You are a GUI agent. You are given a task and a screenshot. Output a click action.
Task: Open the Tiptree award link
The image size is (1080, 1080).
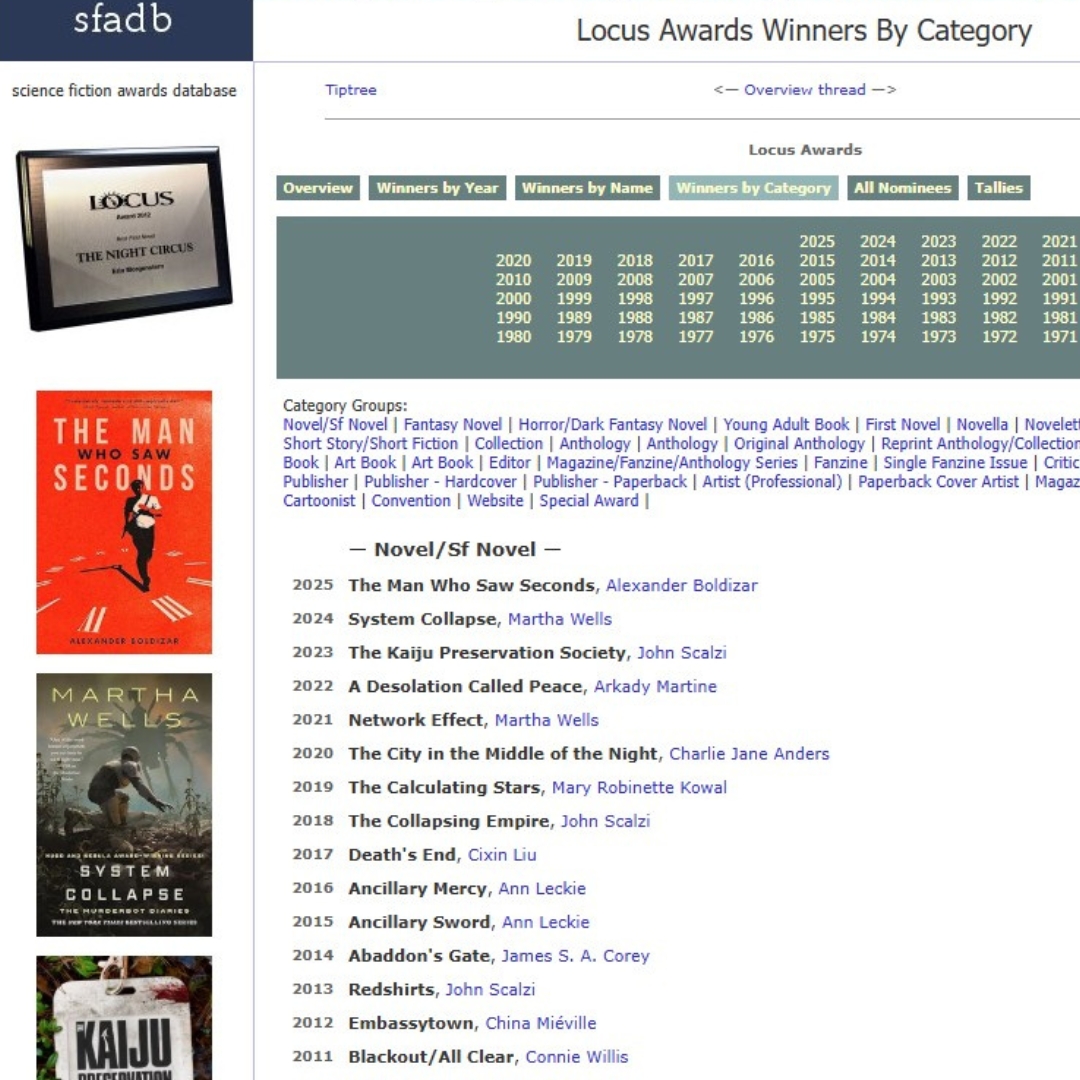pyautogui.click(x=351, y=90)
